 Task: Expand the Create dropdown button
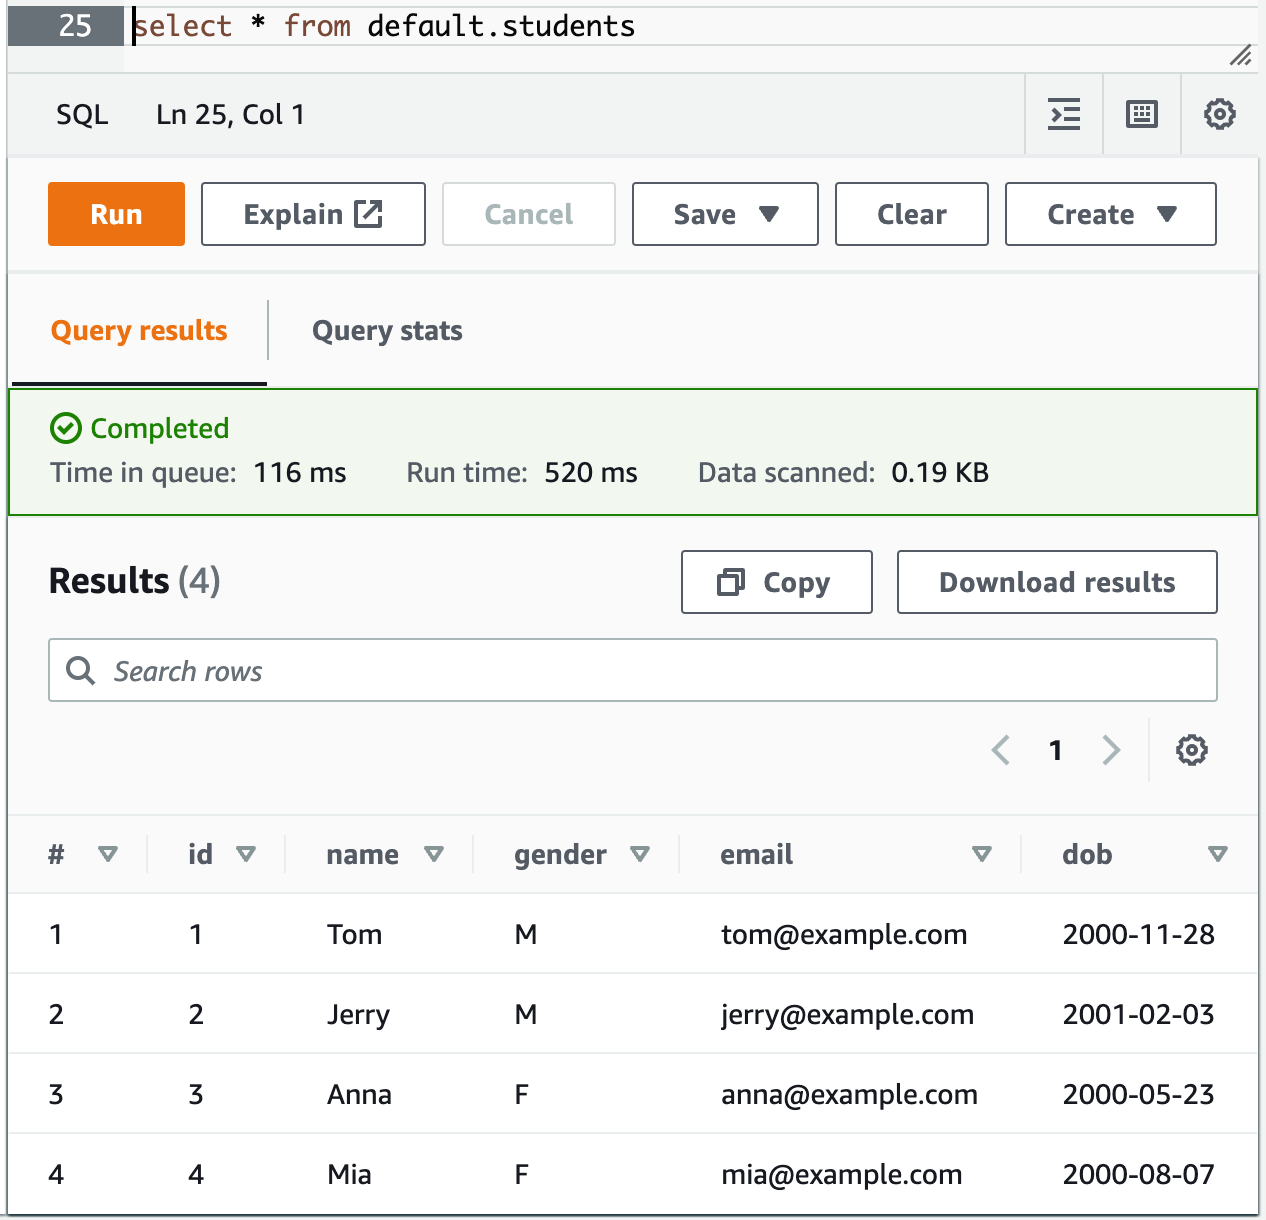[1110, 214]
